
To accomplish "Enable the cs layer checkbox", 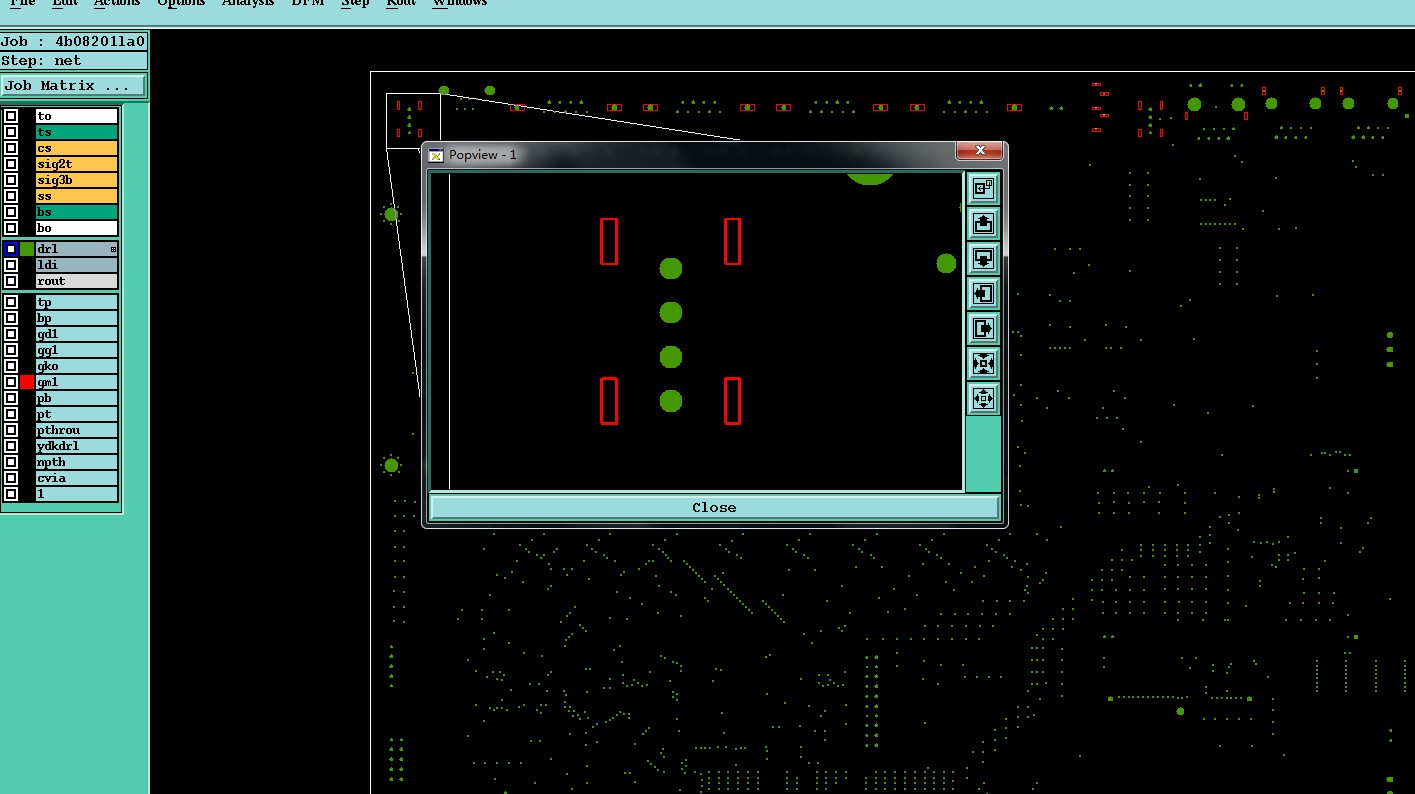I will pyautogui.click(x=11, y=148).
